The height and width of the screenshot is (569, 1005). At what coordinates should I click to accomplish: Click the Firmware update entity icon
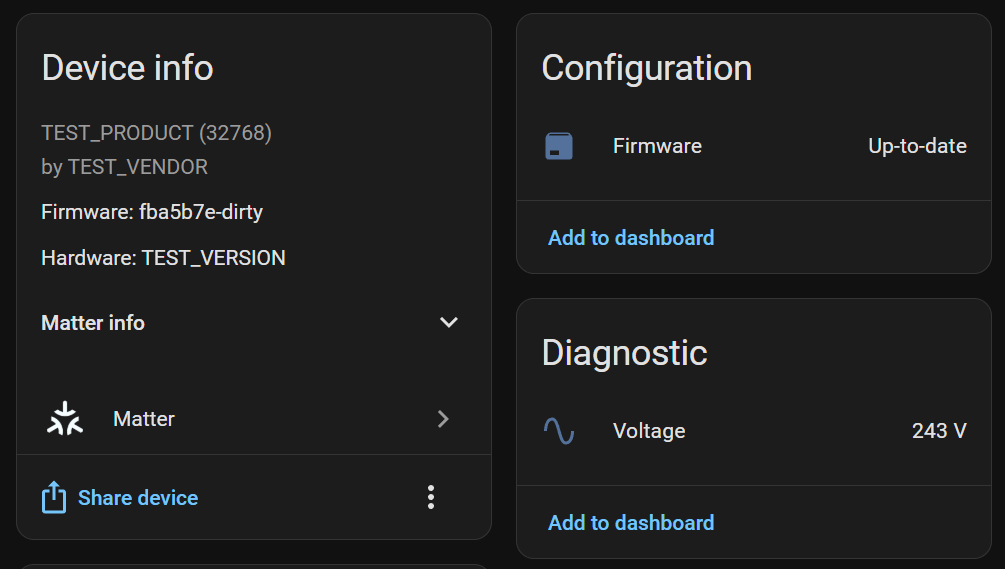[x=559, y=146]
